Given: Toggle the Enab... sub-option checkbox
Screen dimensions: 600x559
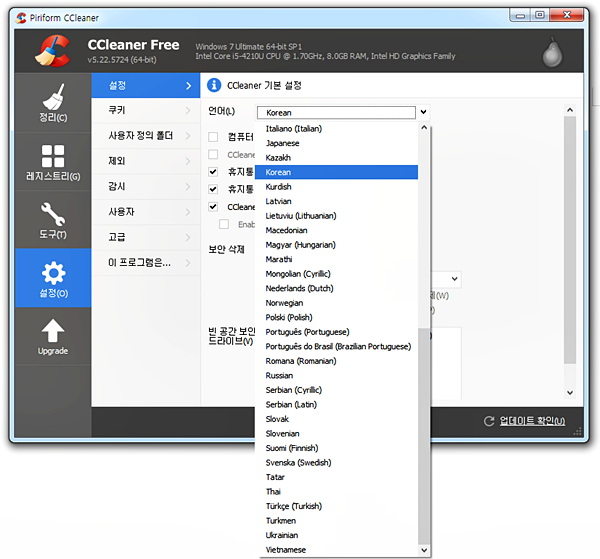Looking at the screenshot, I should click(x=224, y=224).
